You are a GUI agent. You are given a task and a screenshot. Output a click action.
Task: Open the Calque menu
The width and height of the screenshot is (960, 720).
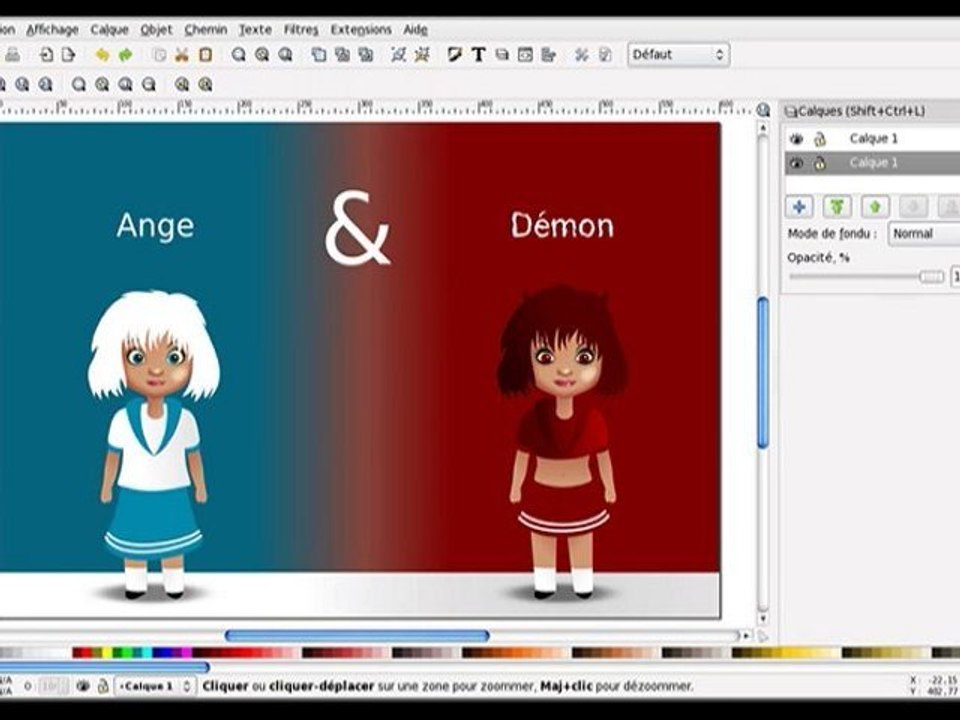point(109,29)
